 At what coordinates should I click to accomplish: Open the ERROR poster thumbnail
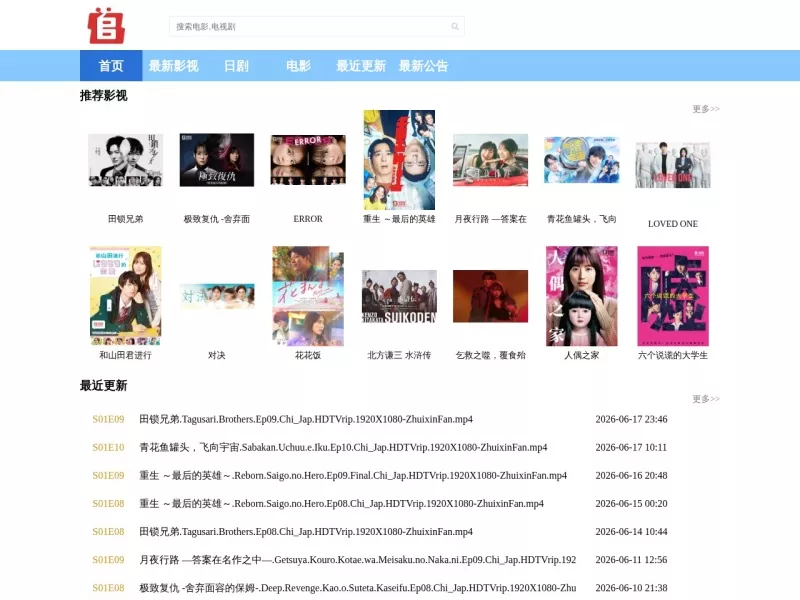(308, 160)
